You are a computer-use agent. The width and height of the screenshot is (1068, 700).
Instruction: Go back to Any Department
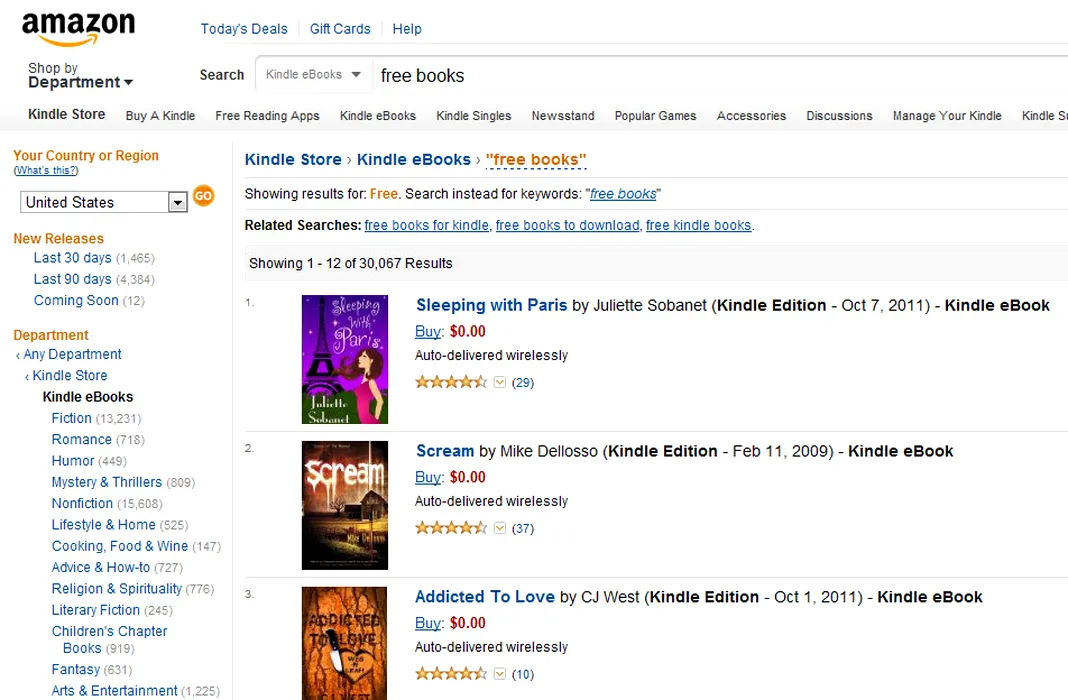[72, 354]
